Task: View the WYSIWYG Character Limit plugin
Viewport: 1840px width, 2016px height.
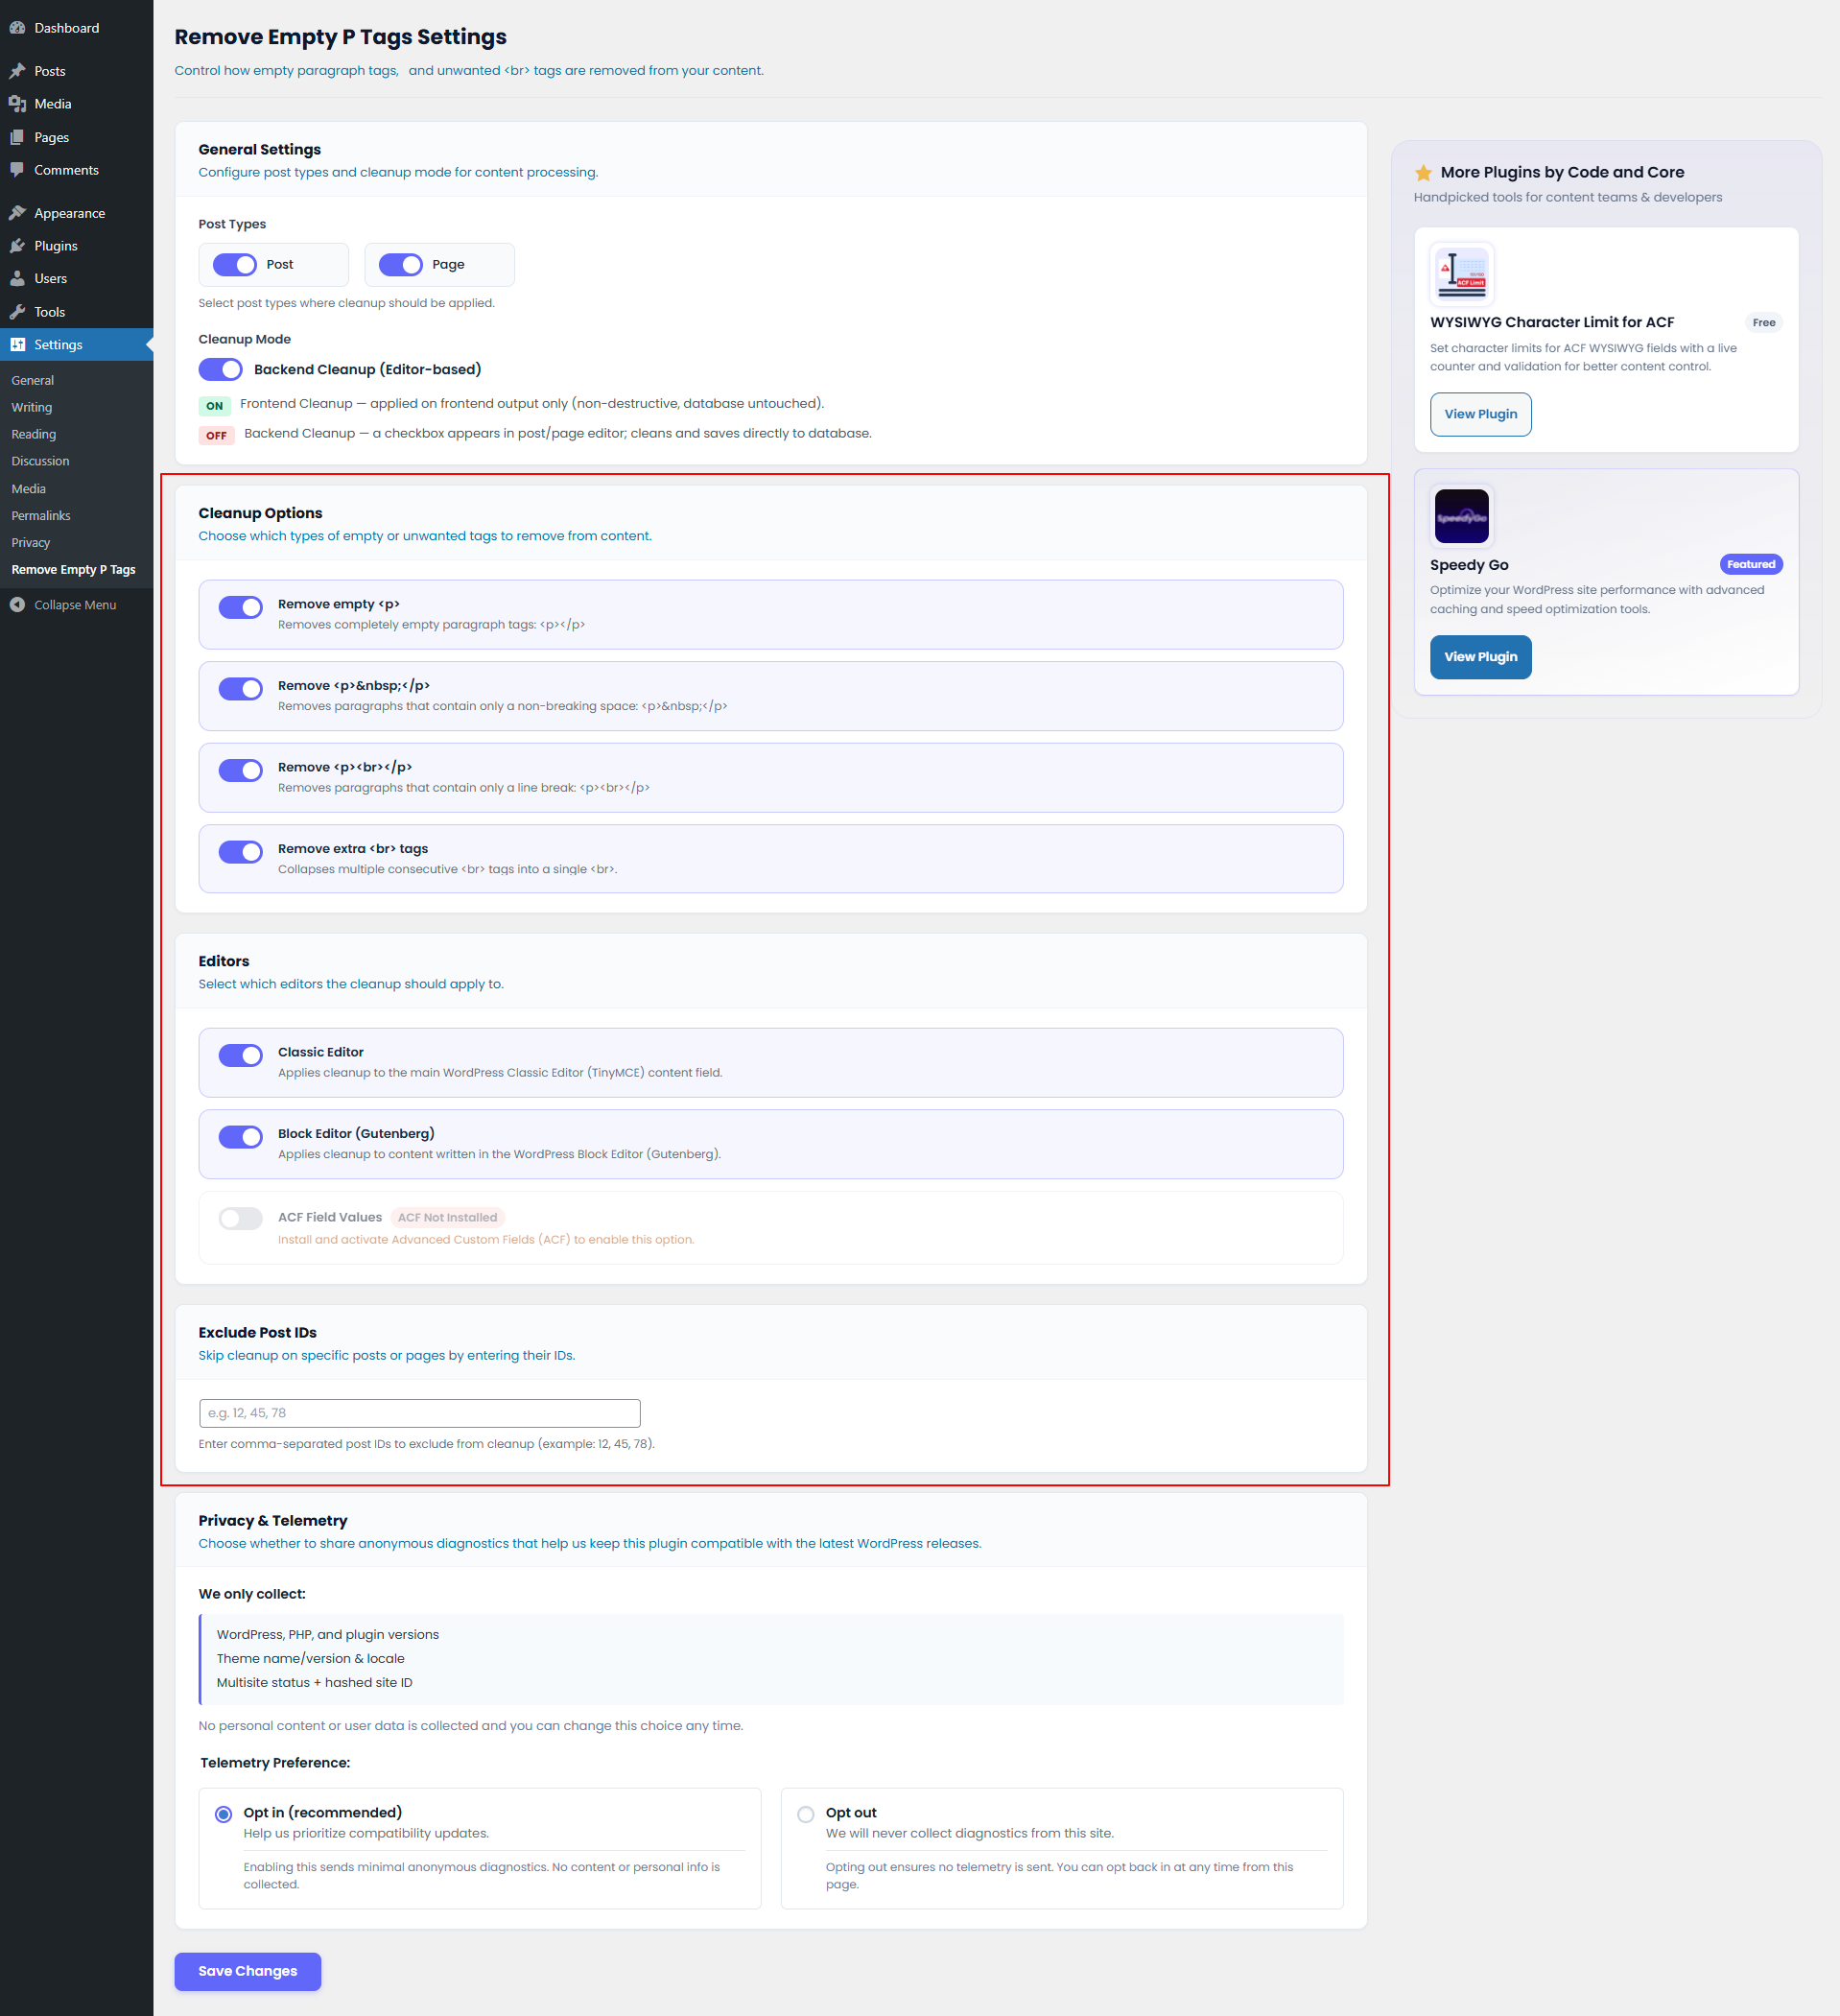Action: 1480,414
